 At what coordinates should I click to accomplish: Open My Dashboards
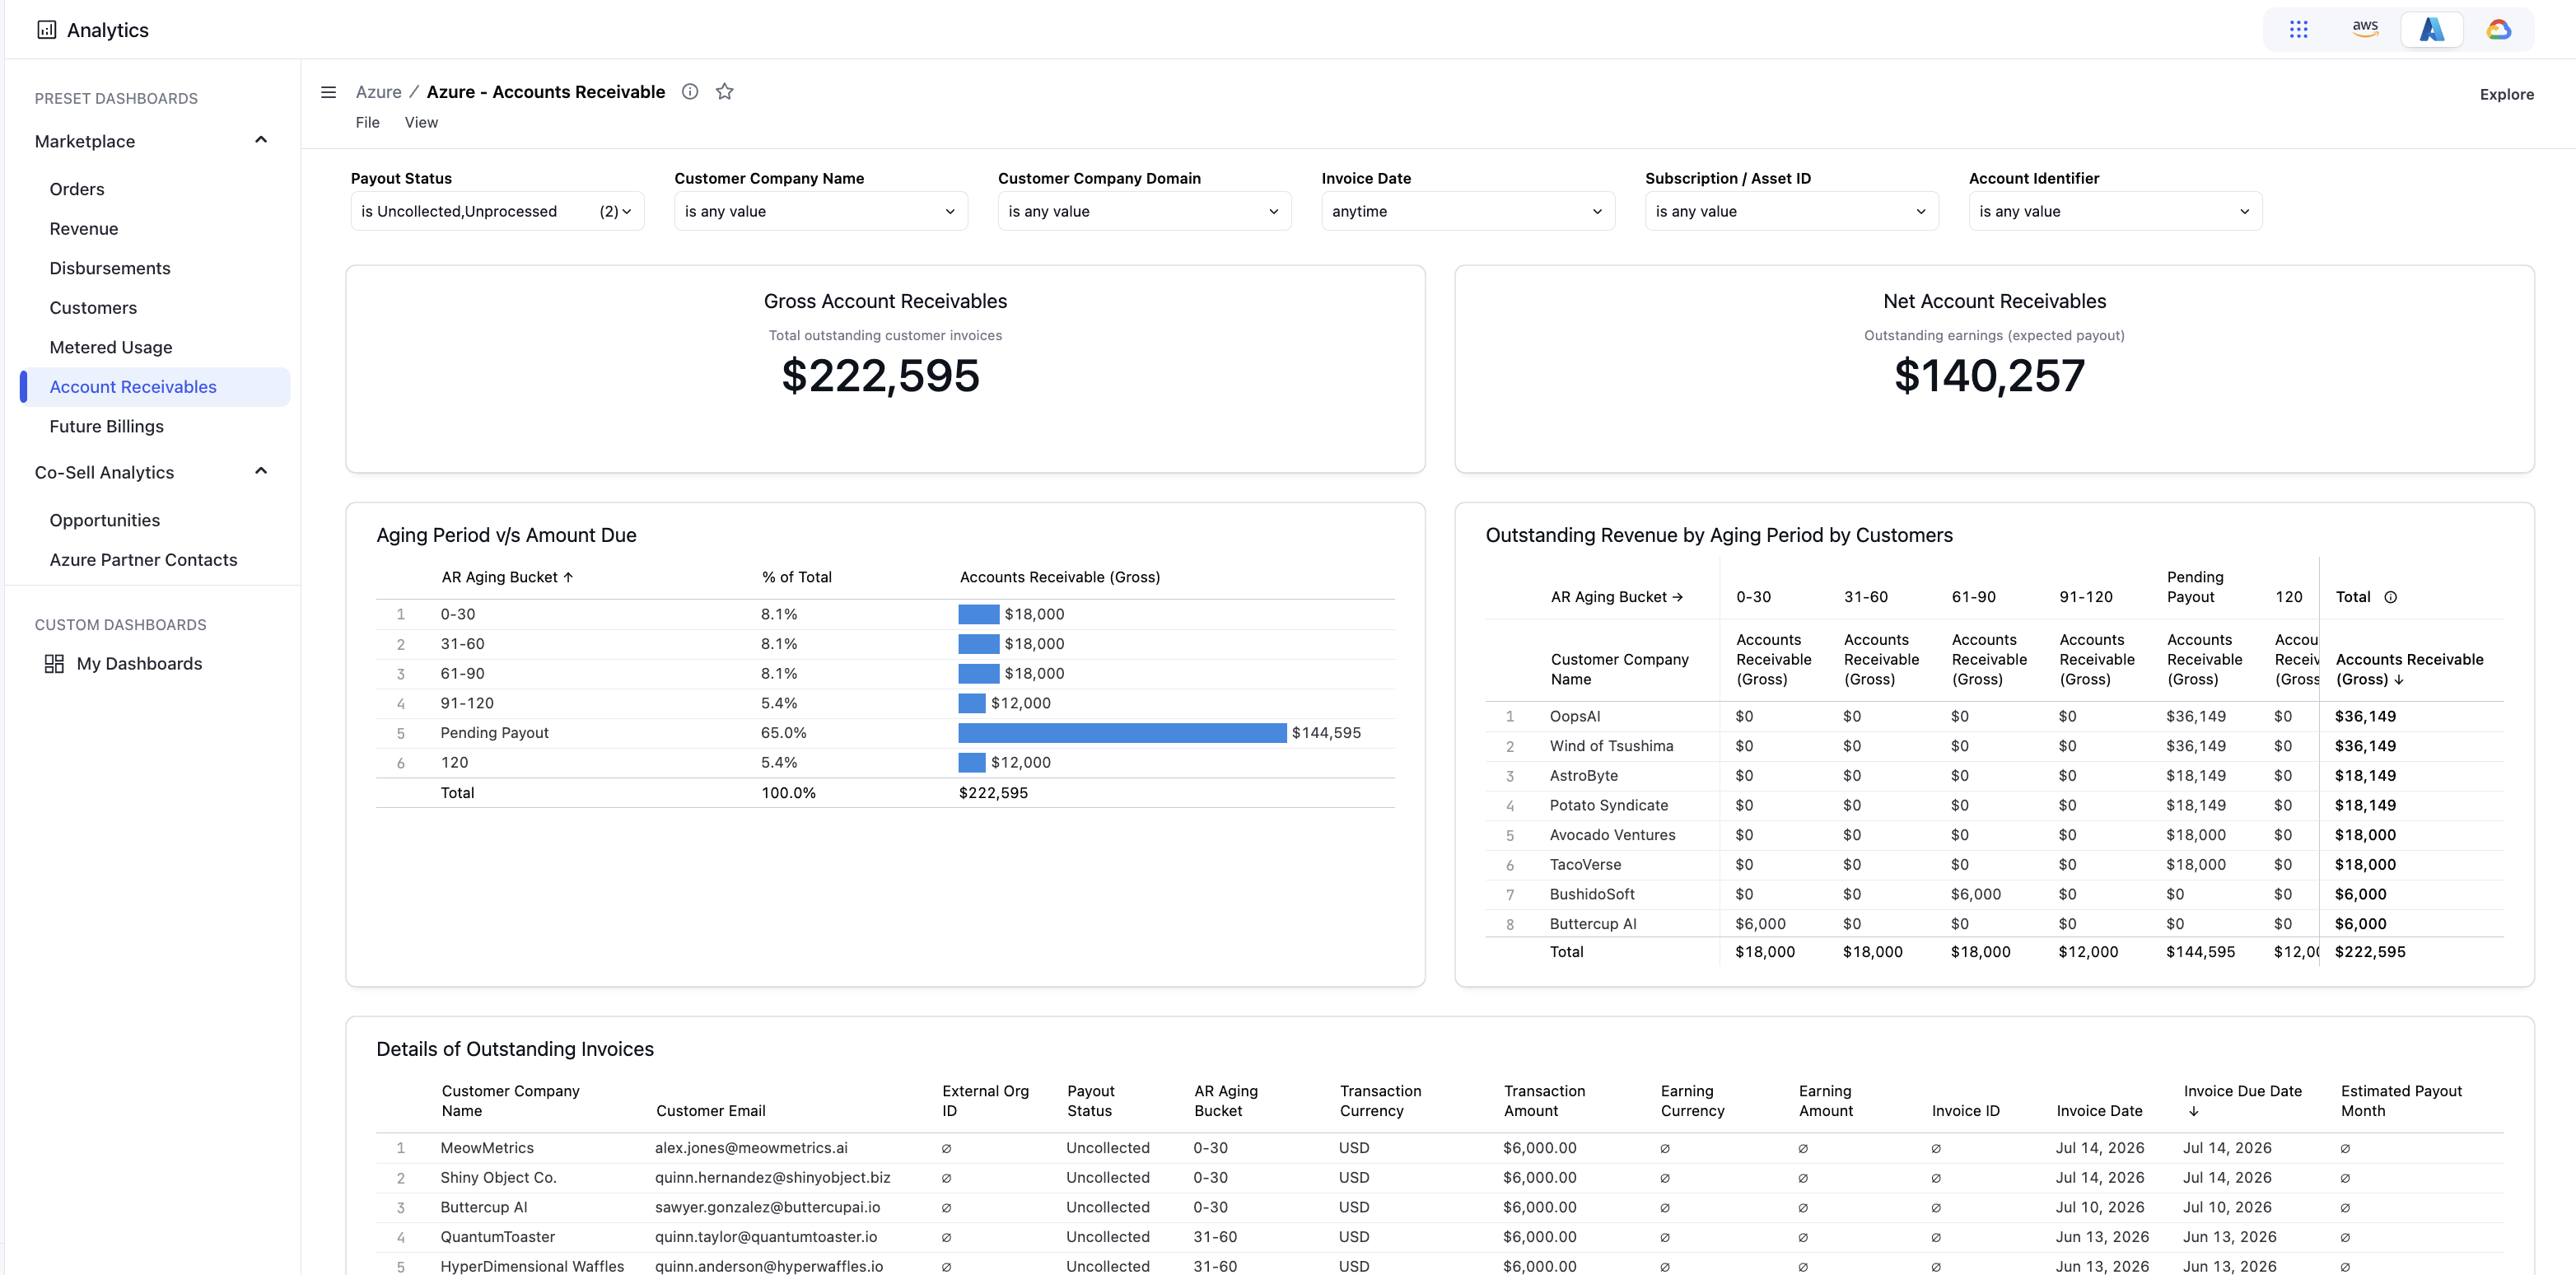(139, 664)
